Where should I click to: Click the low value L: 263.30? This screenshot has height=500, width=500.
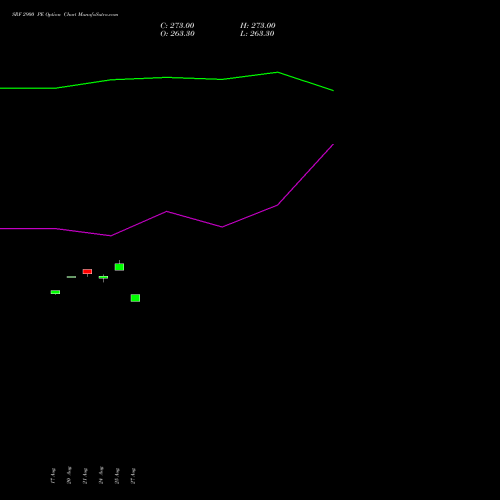click(x=257, y=34)
